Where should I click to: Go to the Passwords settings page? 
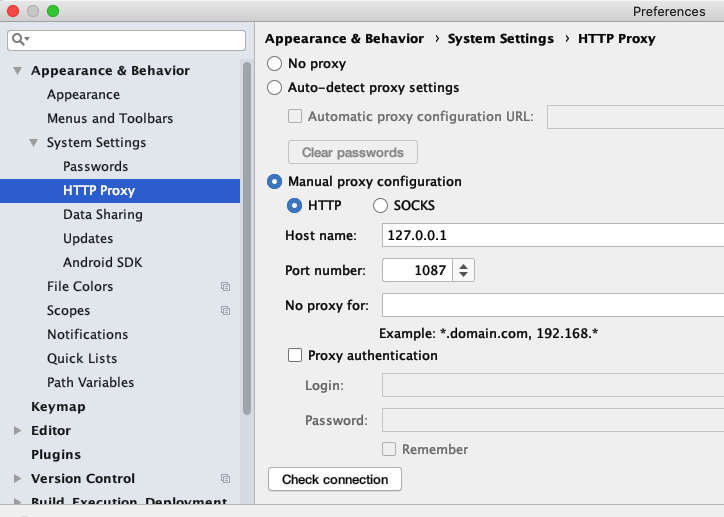(96, 167)
